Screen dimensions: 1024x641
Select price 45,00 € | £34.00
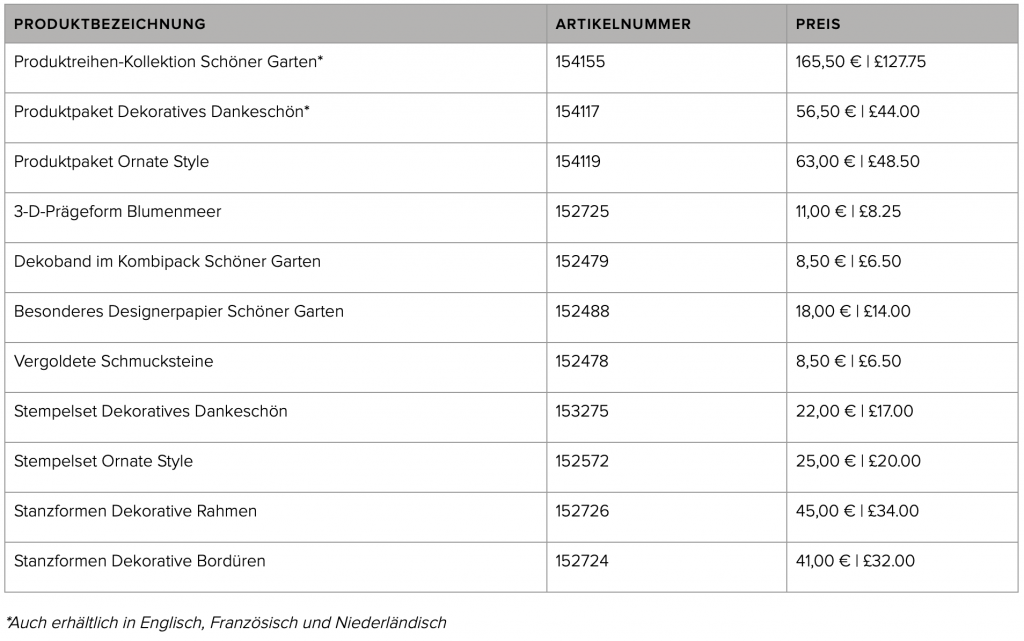click(857, 511)
